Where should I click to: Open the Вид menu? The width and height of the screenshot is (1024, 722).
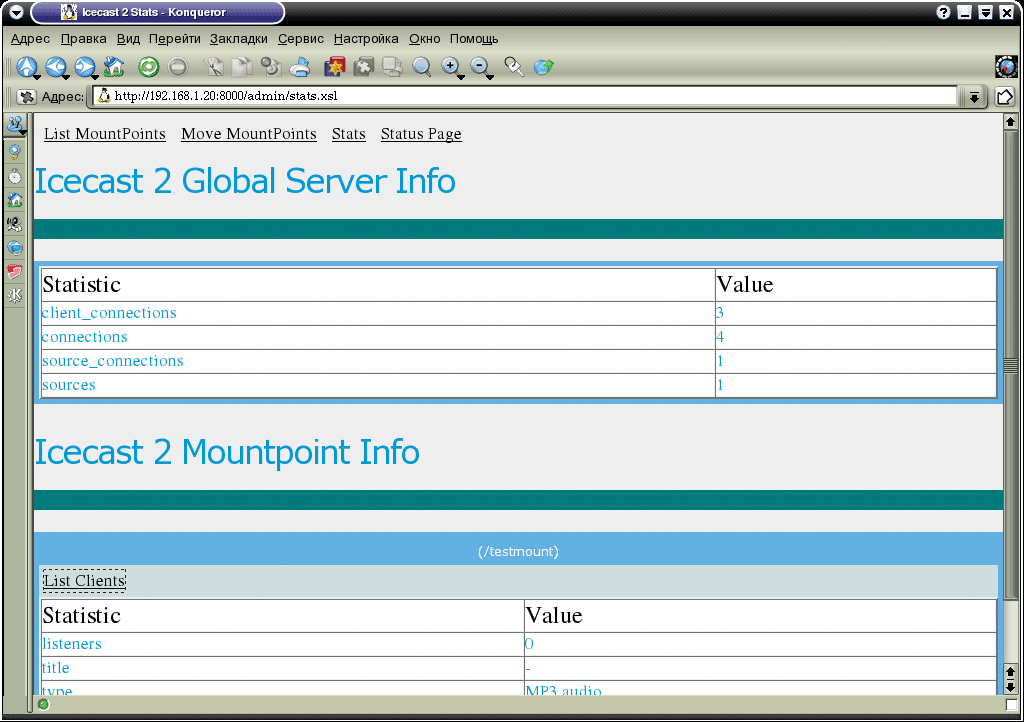[129, 39]
